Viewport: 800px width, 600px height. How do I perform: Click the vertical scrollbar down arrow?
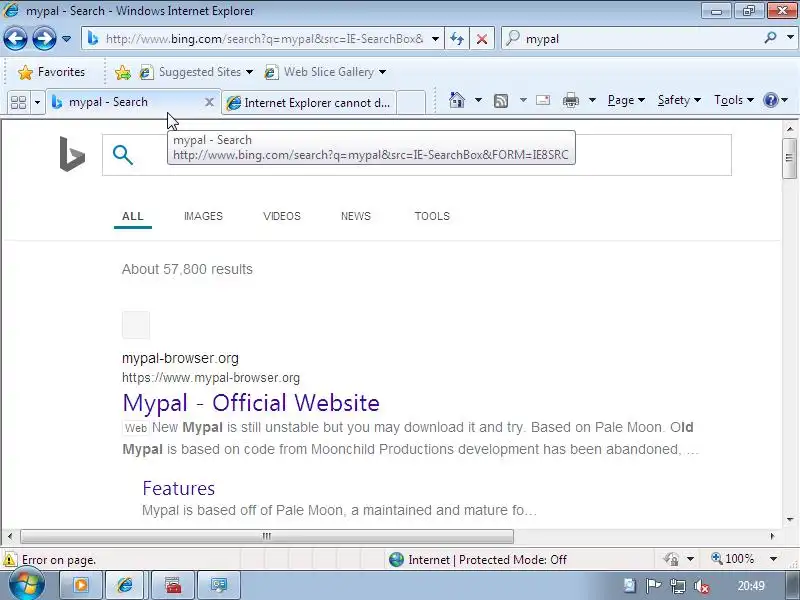coord(789,520)
